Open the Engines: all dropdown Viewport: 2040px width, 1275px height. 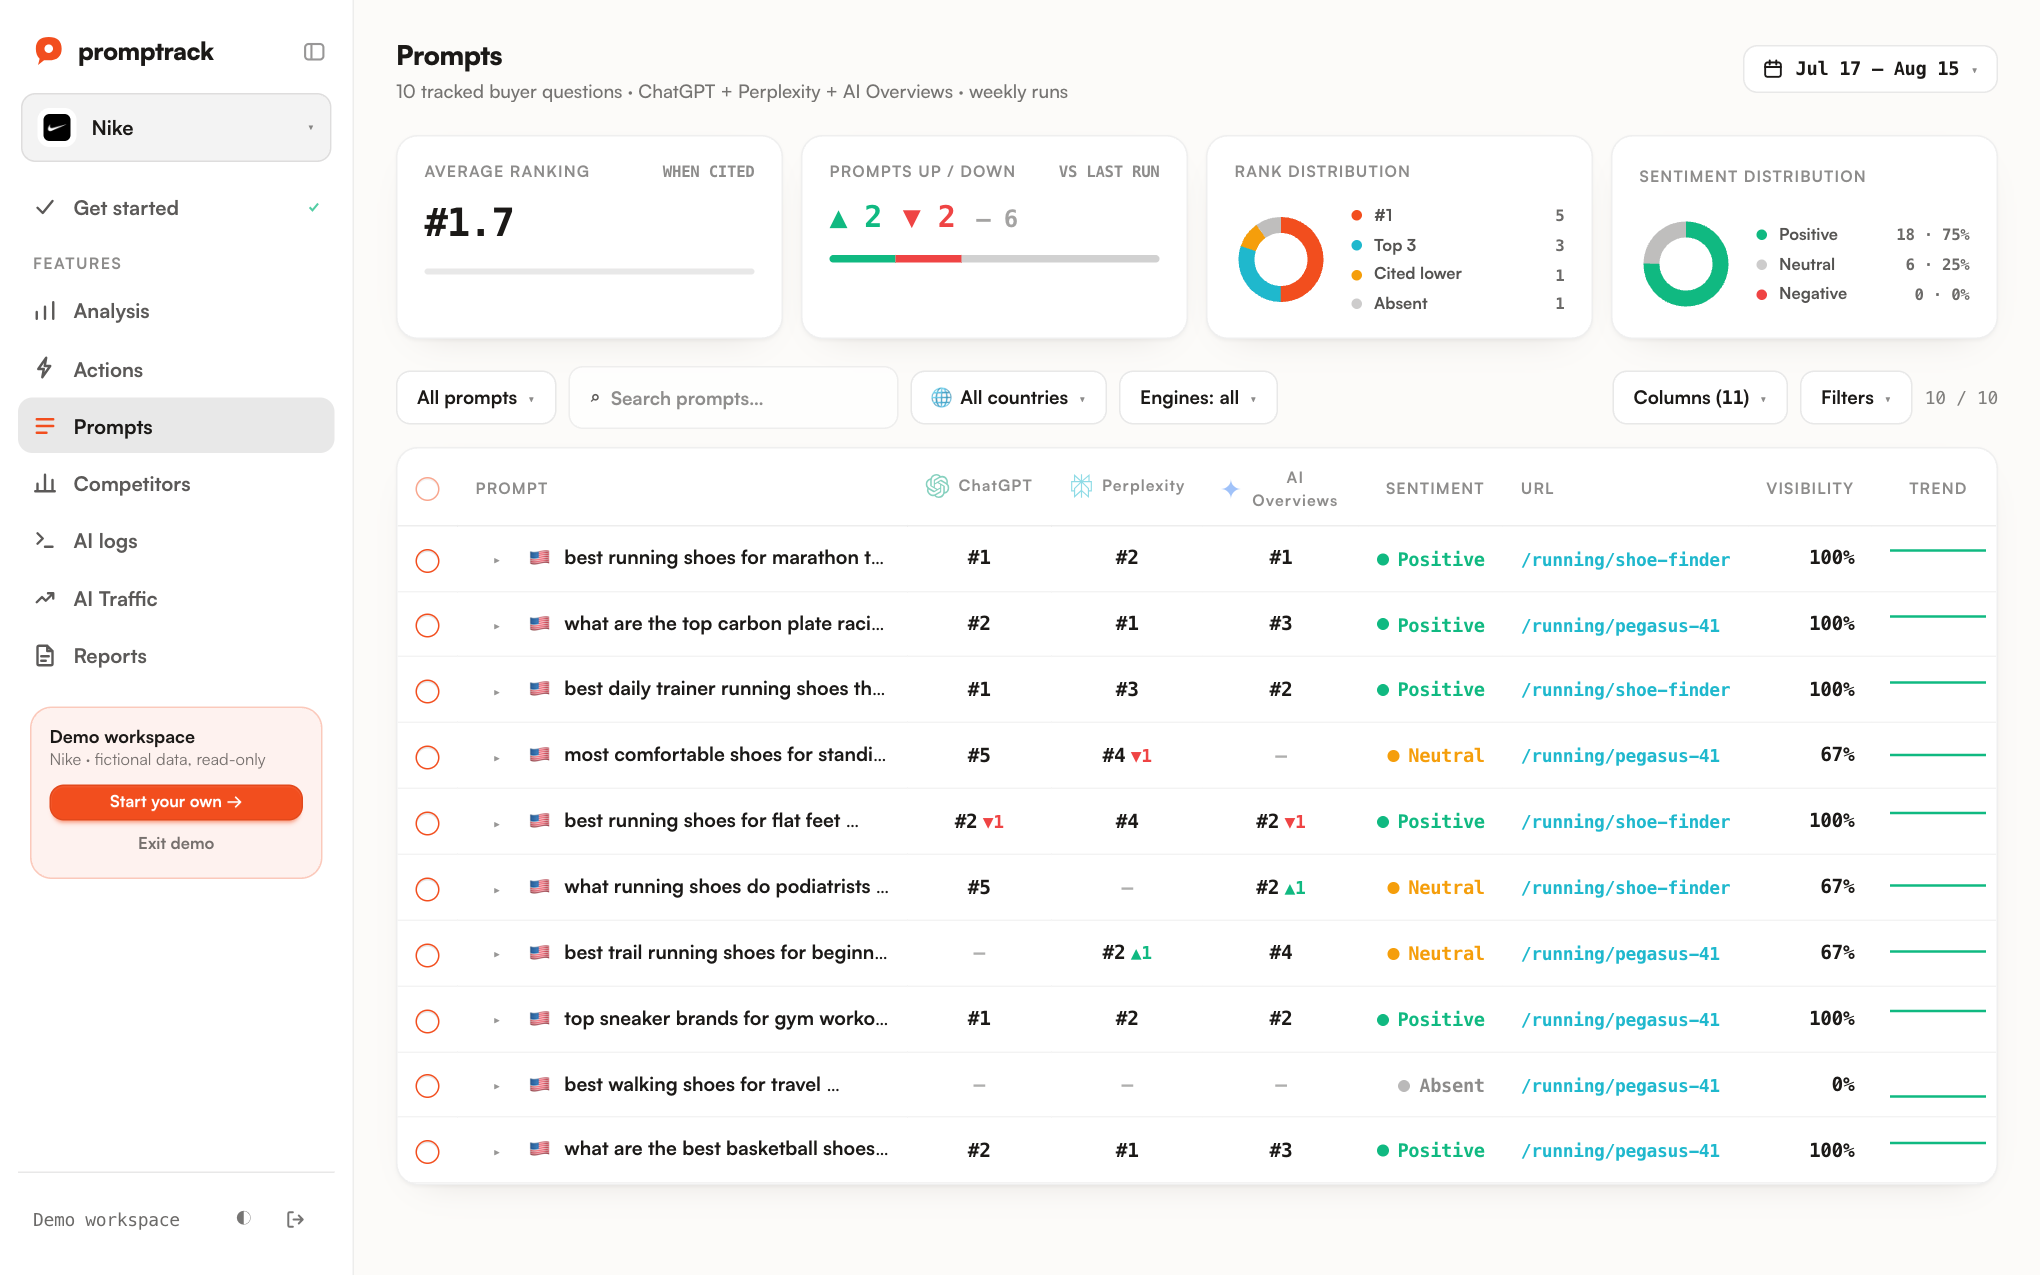click(1198, 398)
